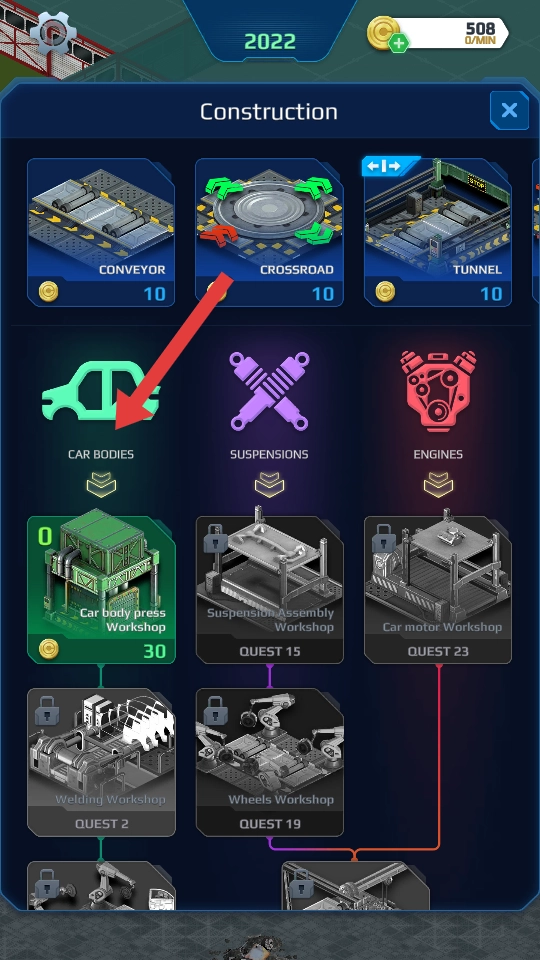The height and width of the screenshot is (960, 540).
Task: Click the lock icon on Welding Workshop
Action: (47, 710)
